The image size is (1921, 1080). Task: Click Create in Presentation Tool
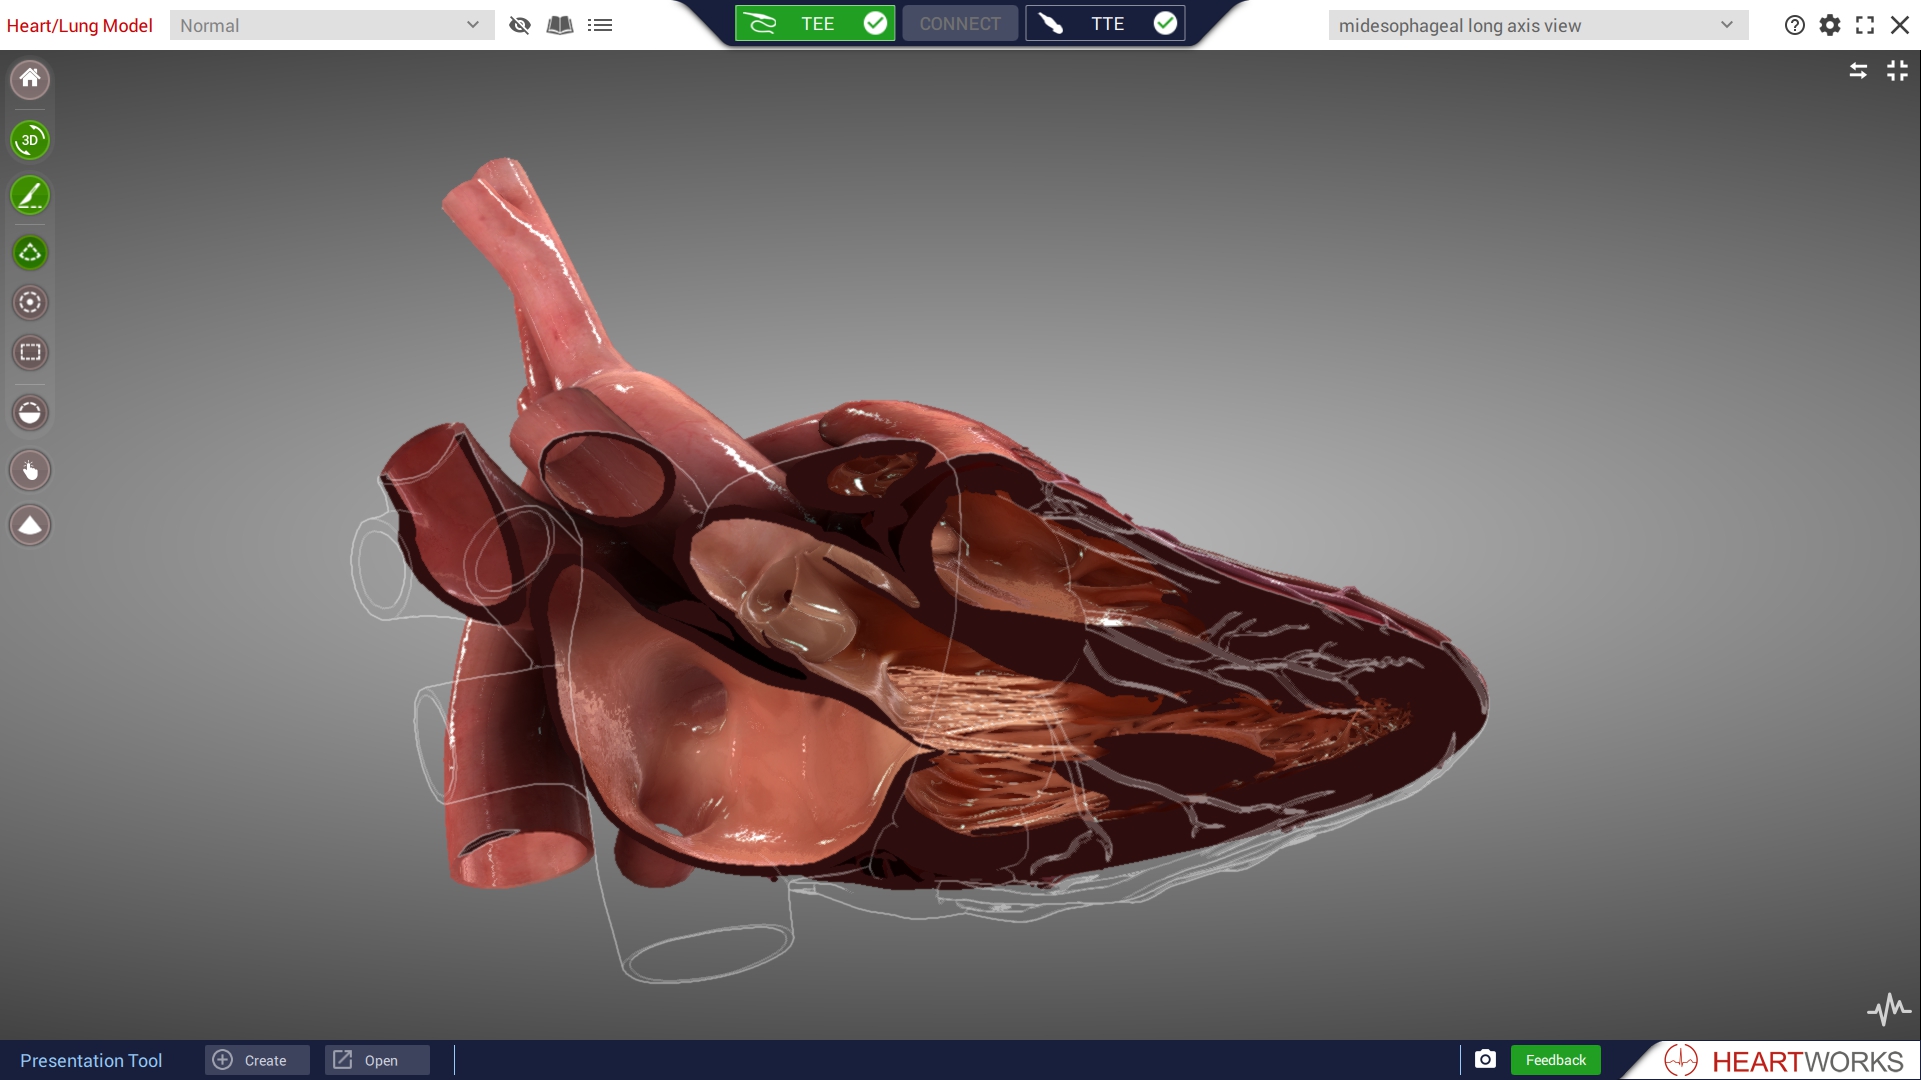coord(257,1060)
